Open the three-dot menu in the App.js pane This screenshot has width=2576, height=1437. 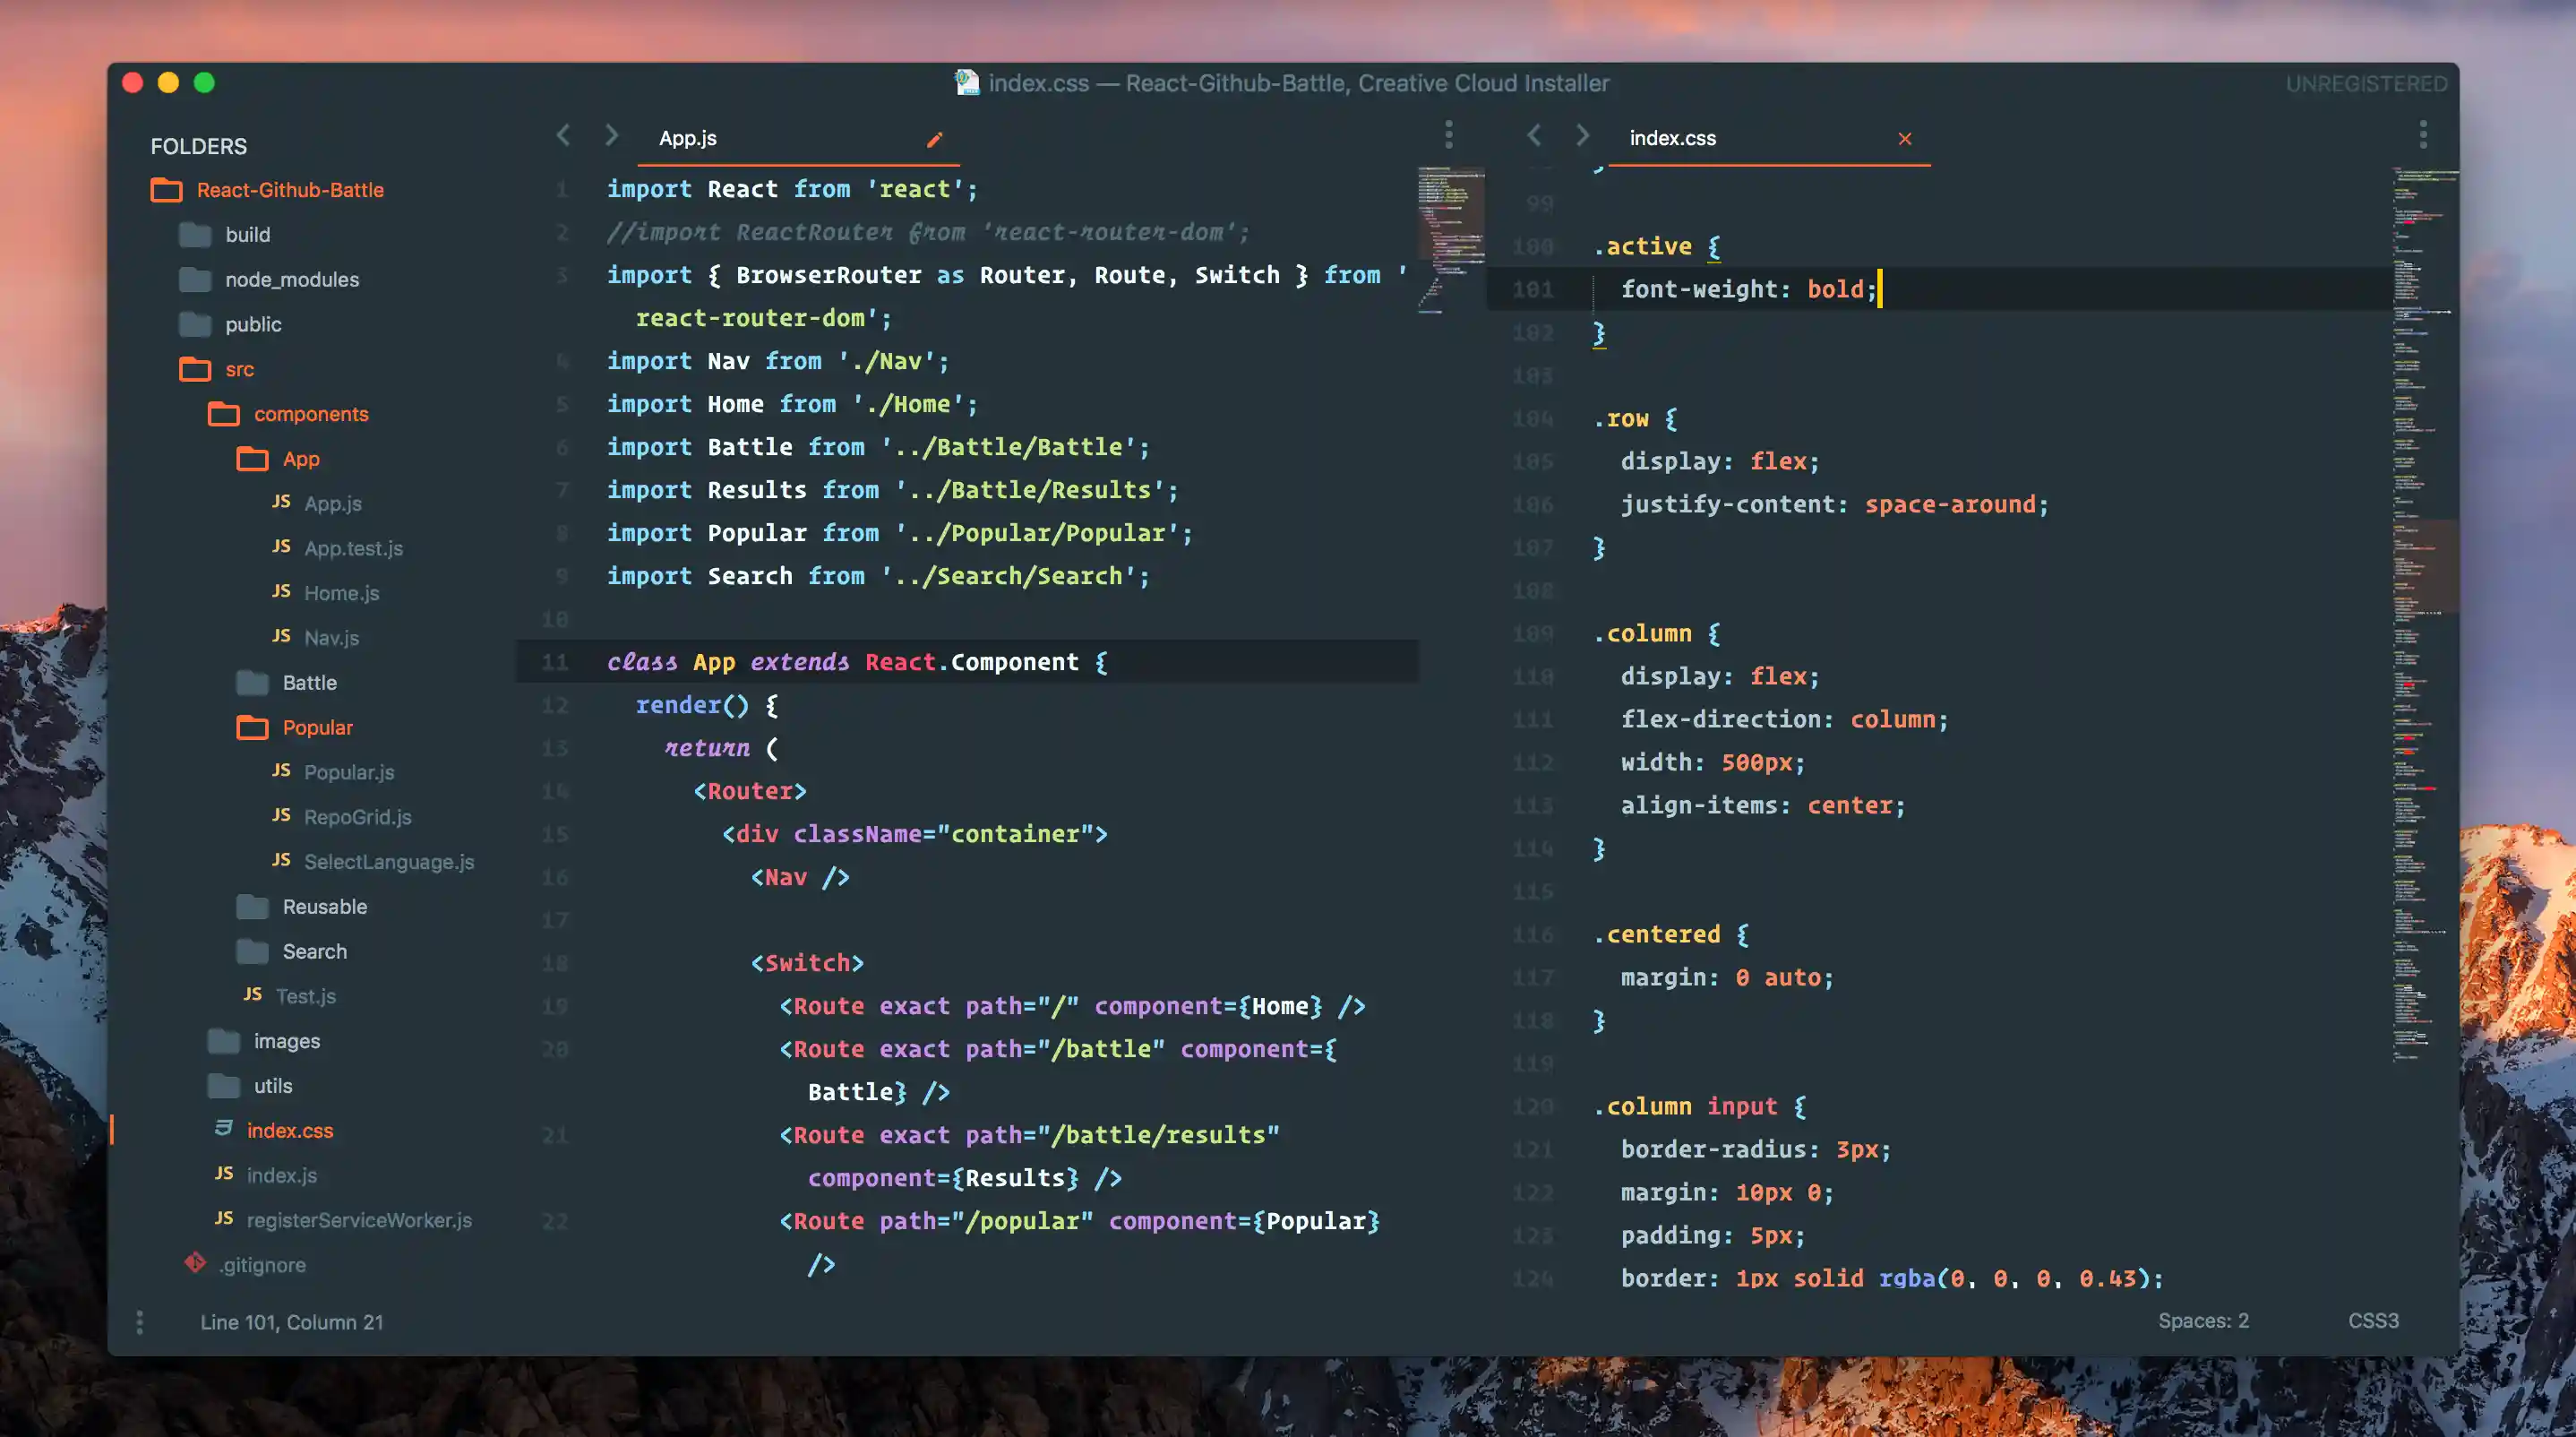(1448, 134)
